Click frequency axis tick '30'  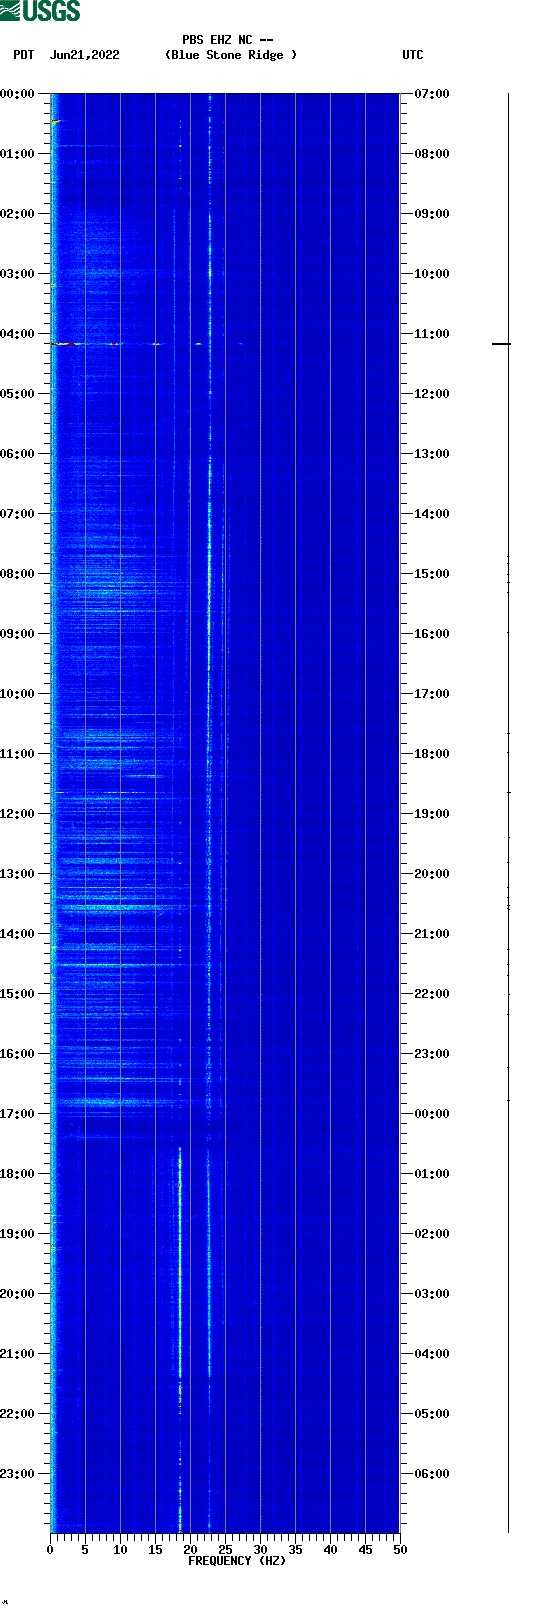260,1550
